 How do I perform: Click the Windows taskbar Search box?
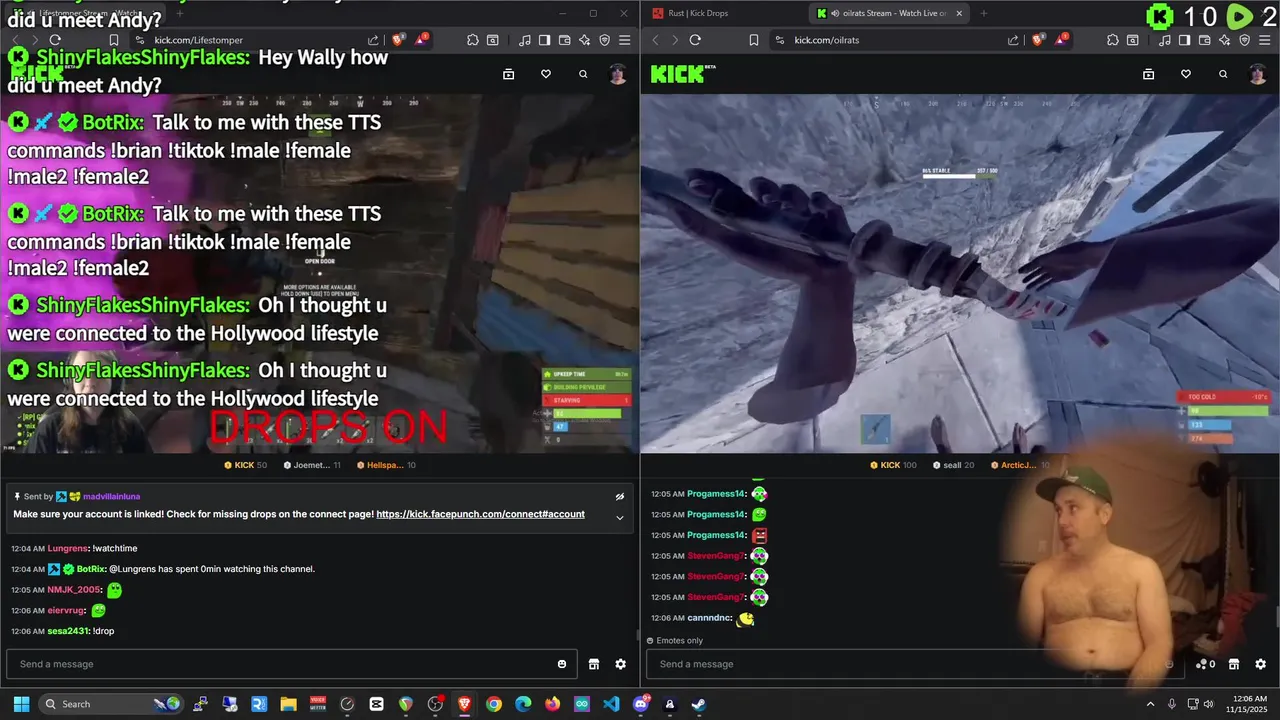(x=112, y=704)
